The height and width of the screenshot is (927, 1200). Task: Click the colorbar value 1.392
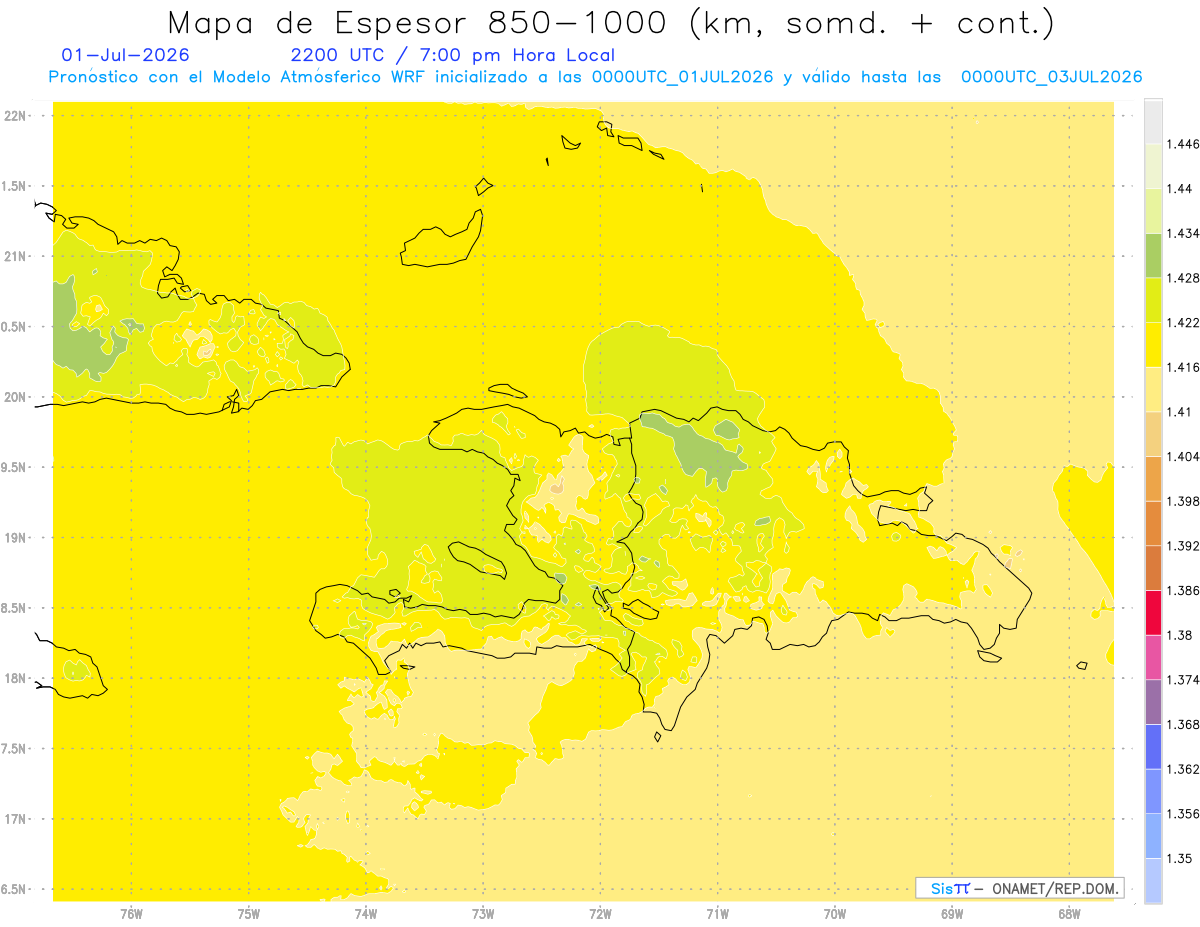click(1185, 546)
